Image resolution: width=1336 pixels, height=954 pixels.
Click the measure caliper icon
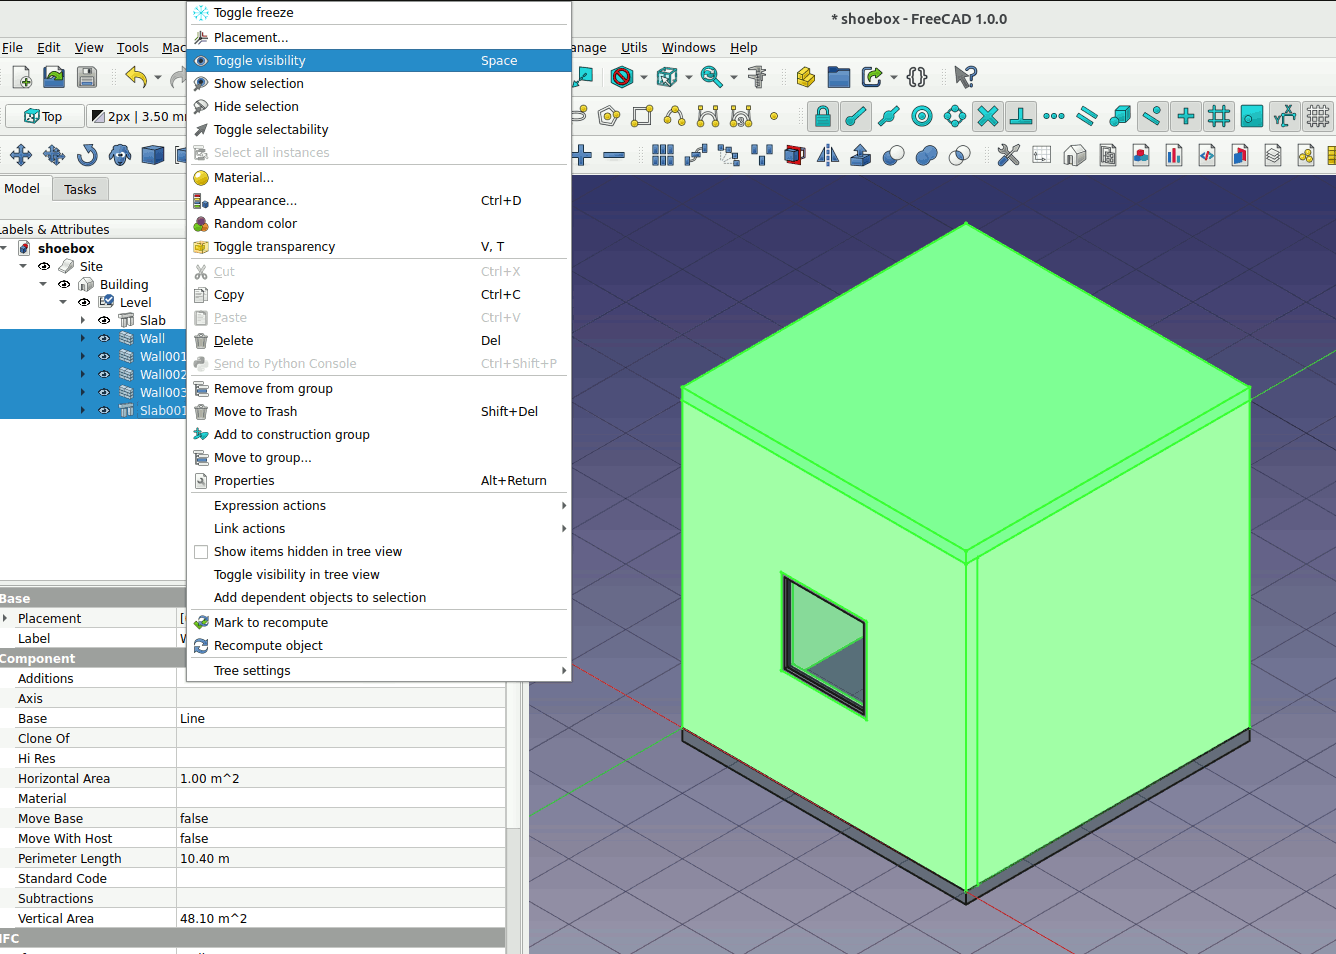757,77
